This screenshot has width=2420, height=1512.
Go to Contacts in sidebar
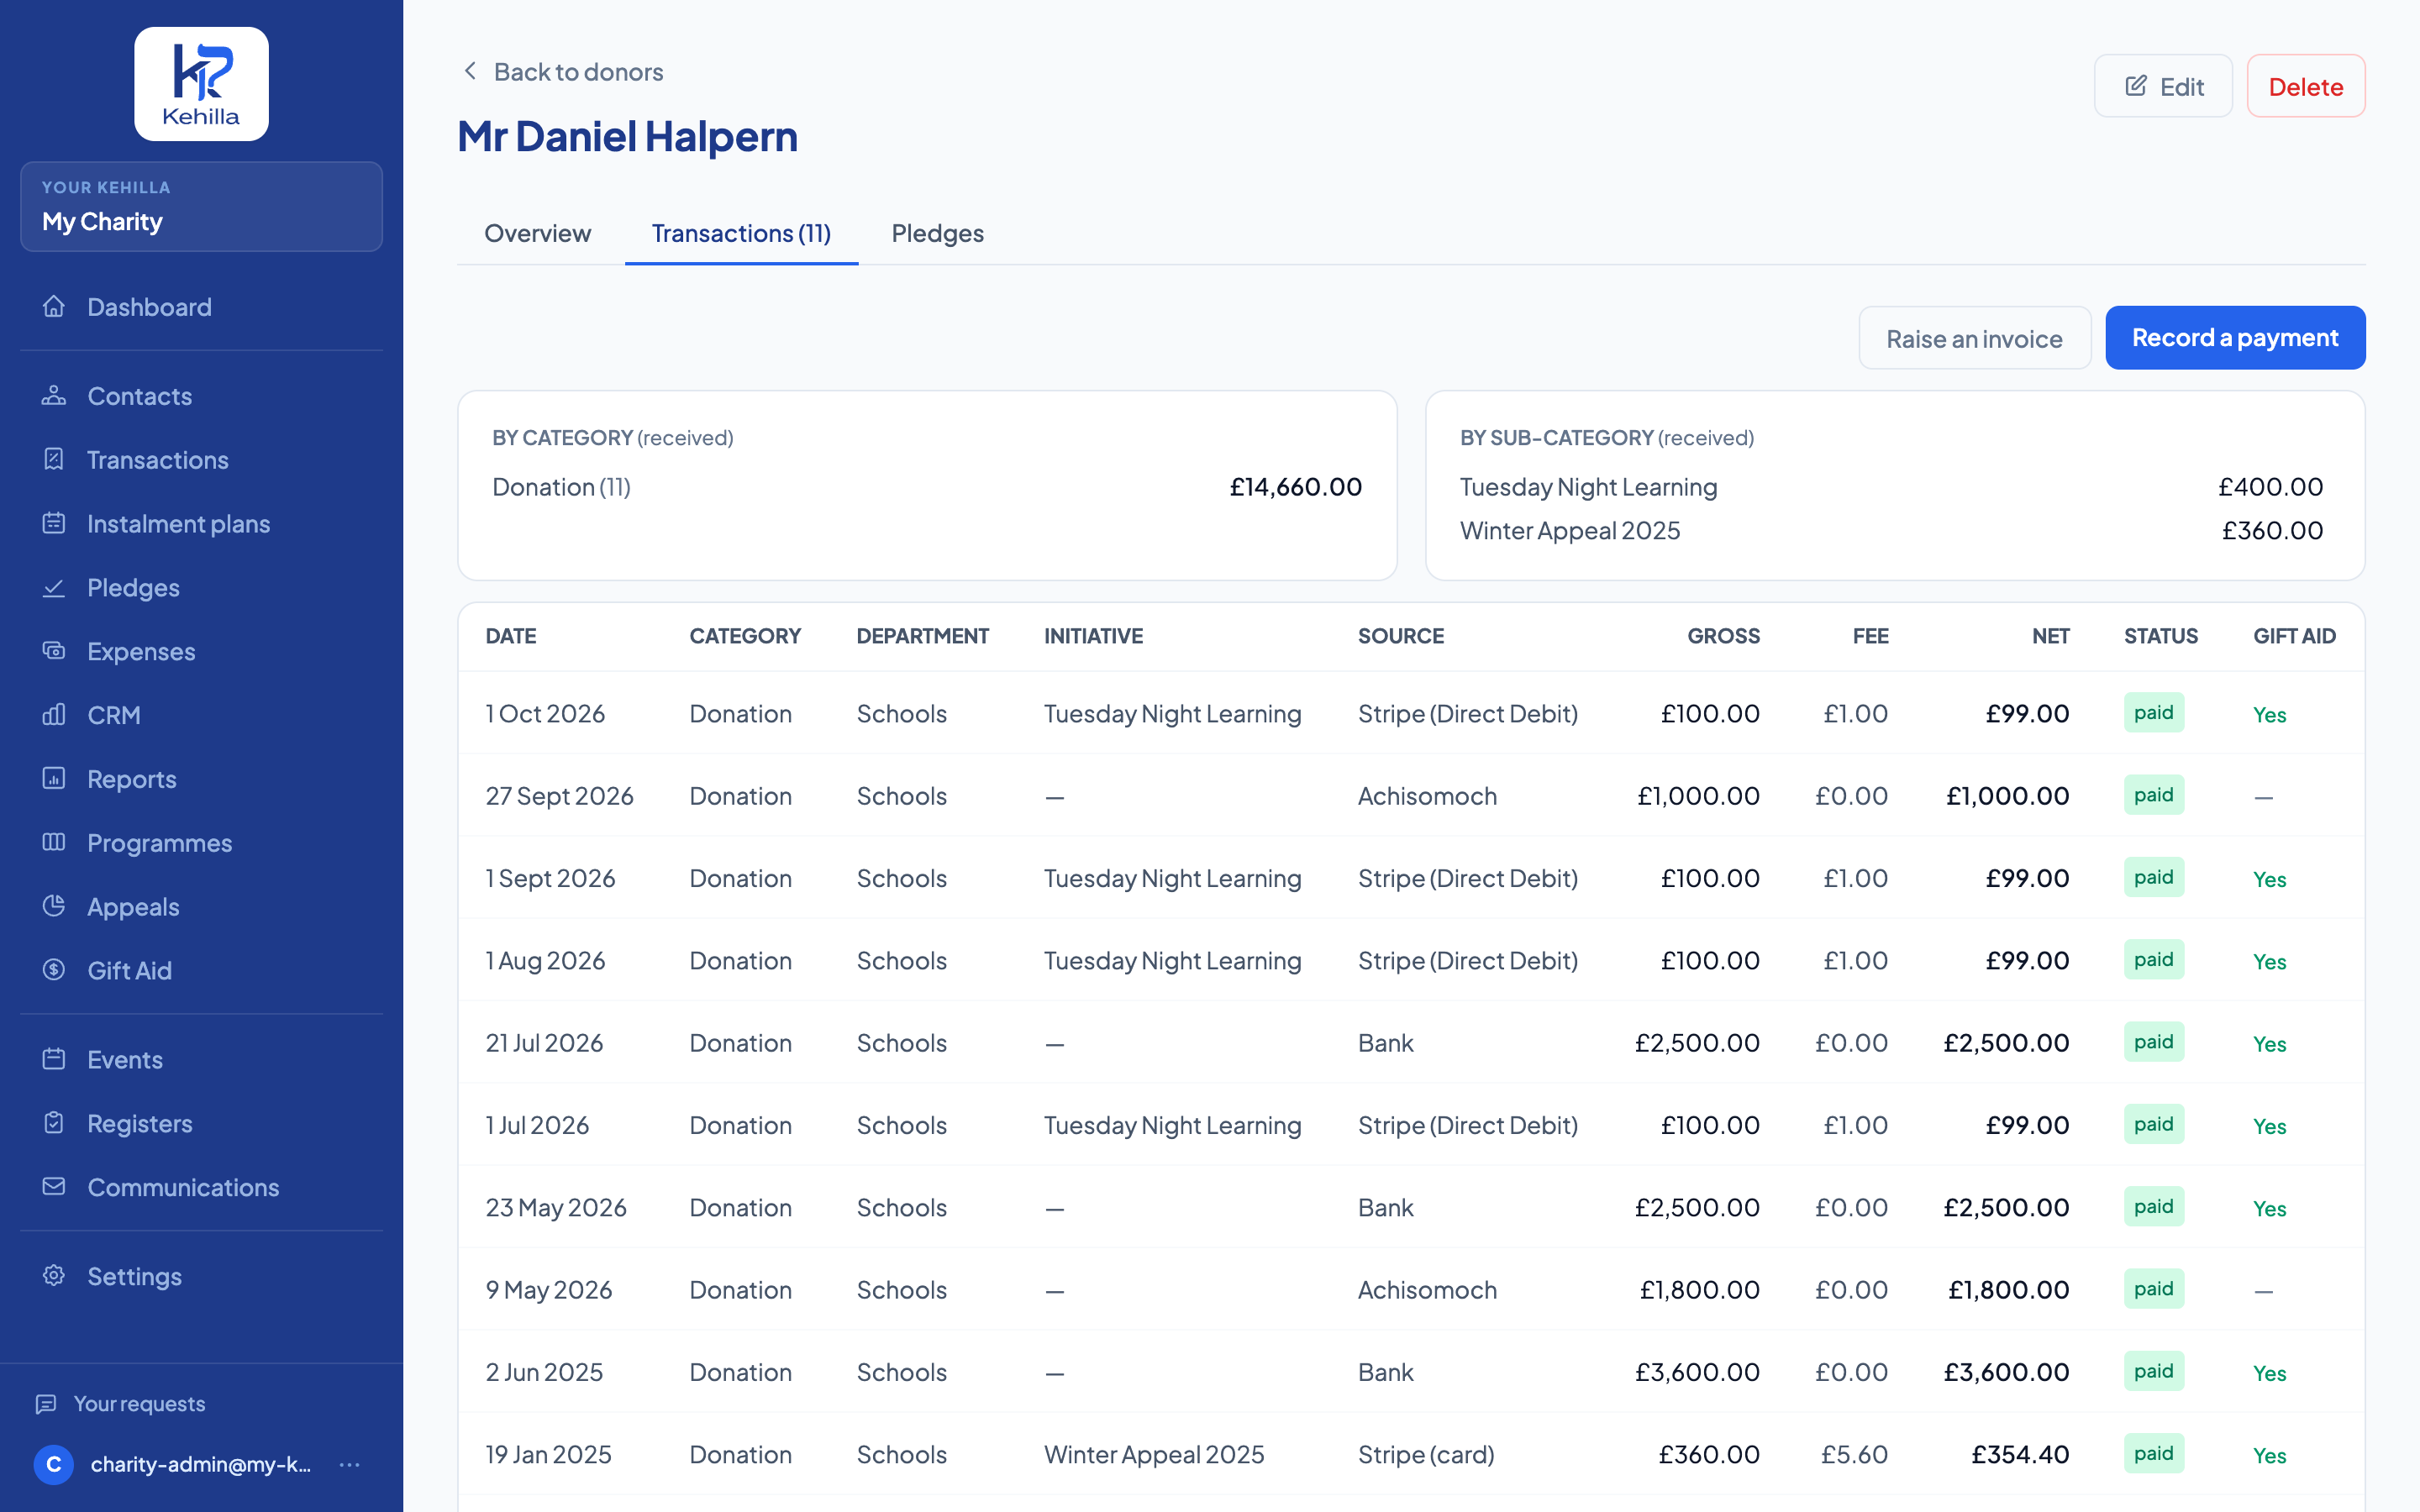[x=201, y=396]
